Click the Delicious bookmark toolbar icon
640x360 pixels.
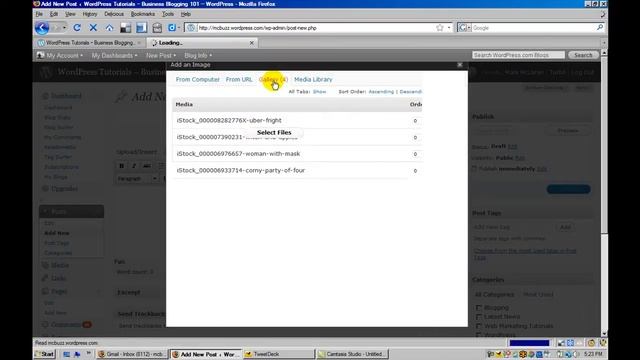[x=172, y=28]
